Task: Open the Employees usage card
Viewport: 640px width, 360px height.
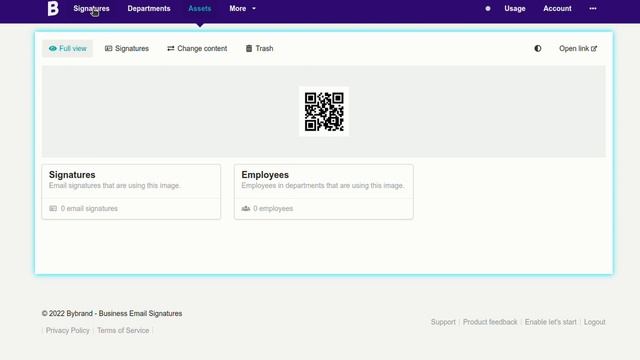Action: (324, 192)
